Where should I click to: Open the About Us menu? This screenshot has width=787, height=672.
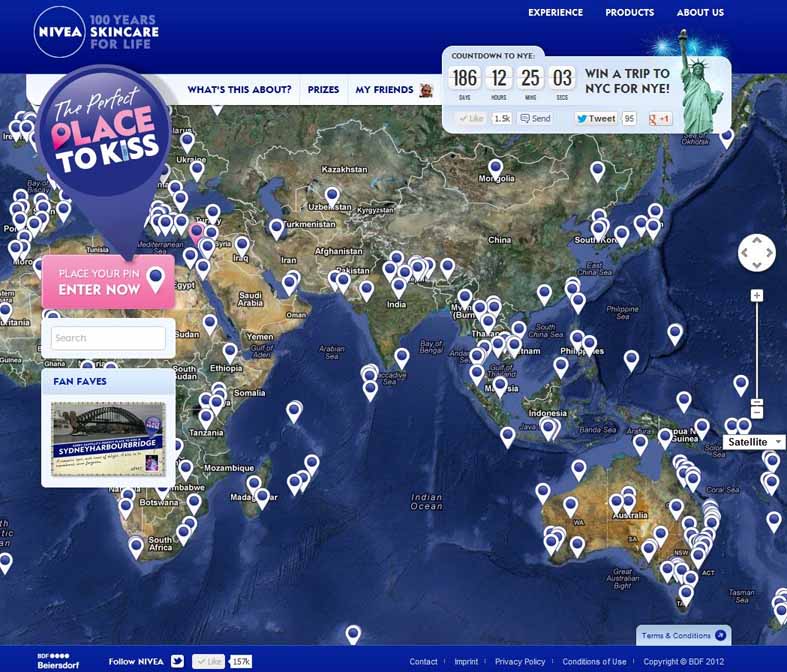[x=700, y=13]
